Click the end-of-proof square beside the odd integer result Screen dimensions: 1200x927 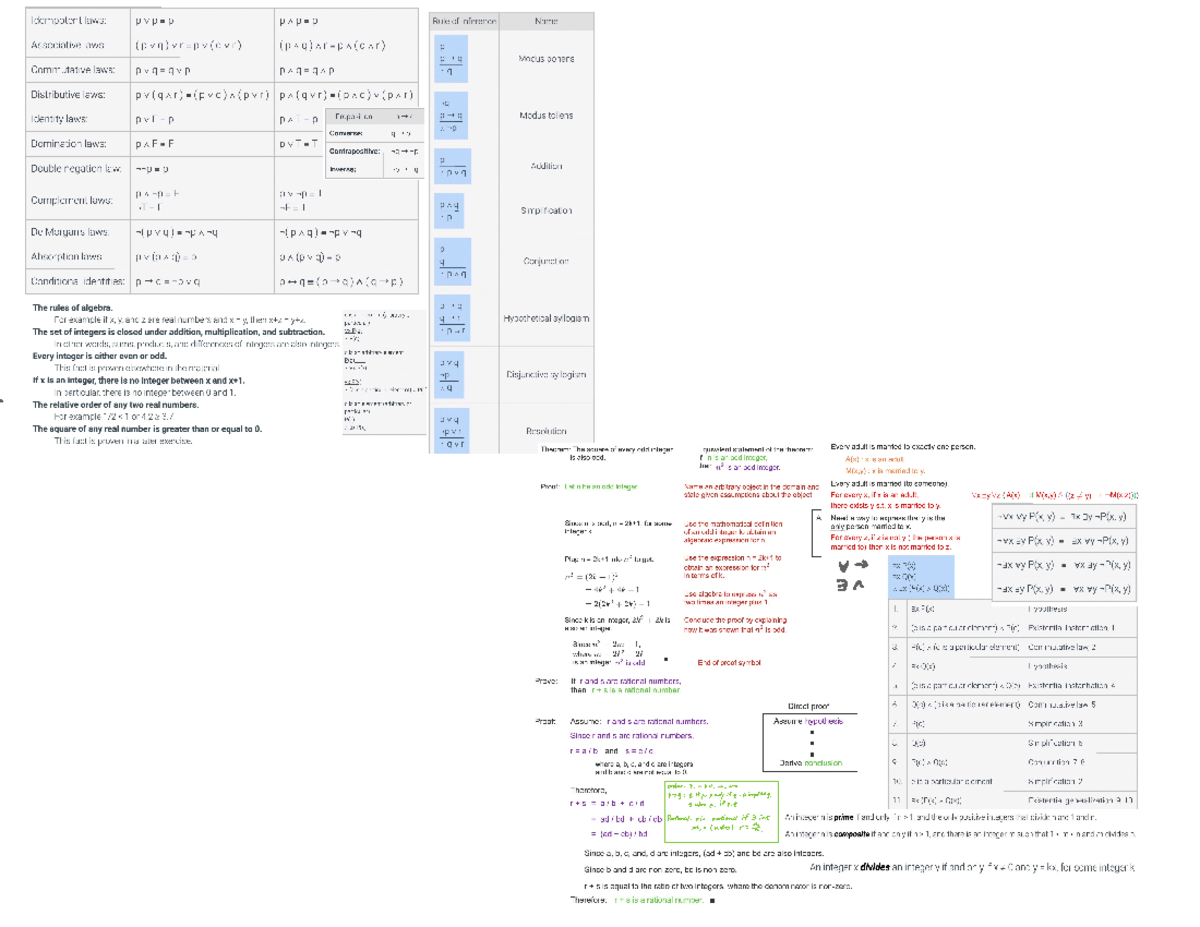[666, 660]
